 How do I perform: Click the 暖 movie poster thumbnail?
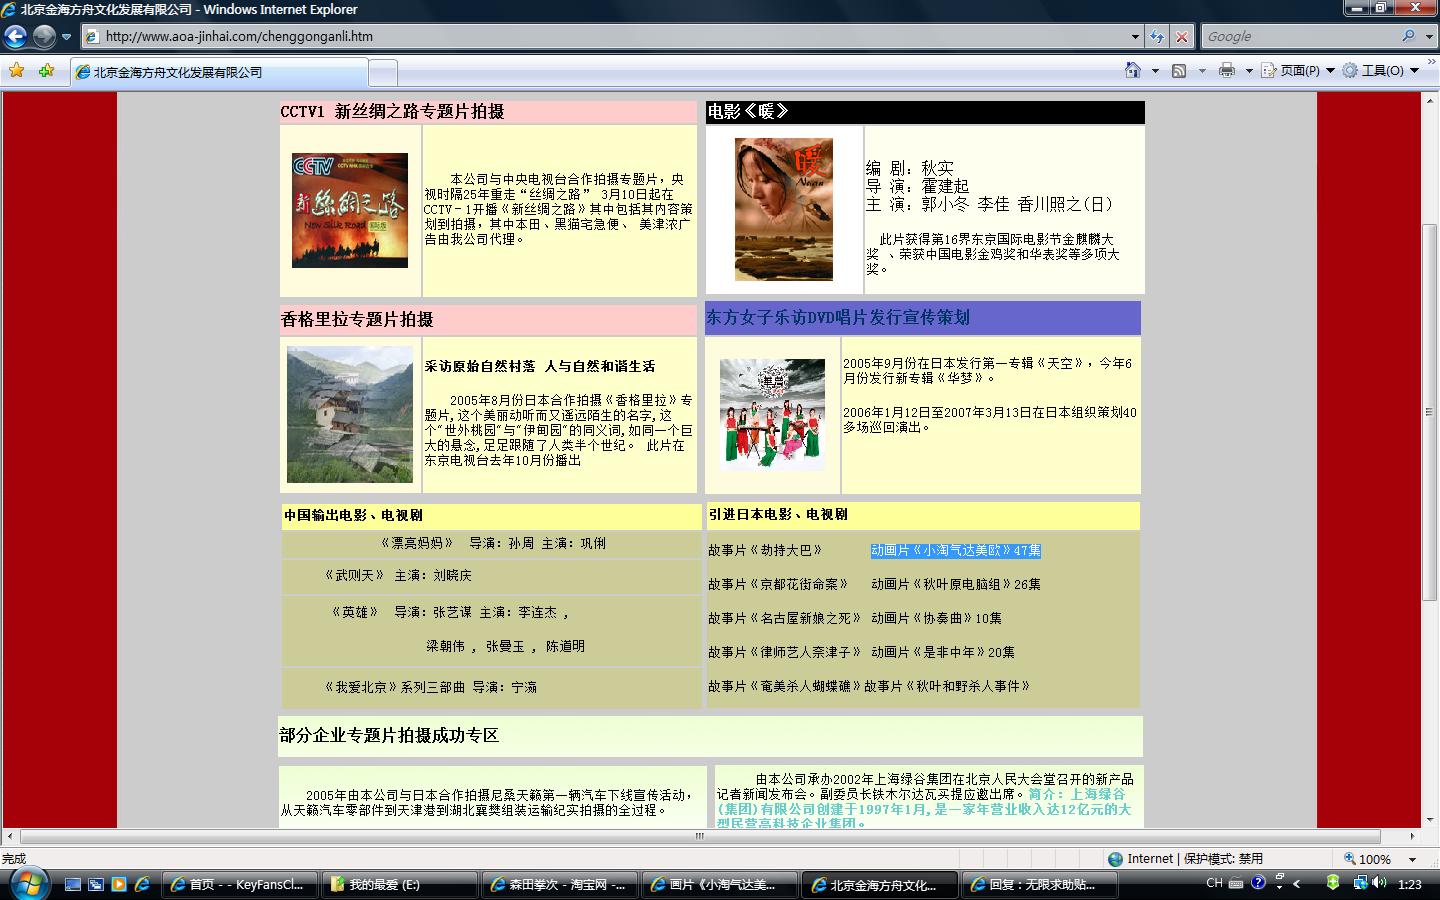click(783, 209)
